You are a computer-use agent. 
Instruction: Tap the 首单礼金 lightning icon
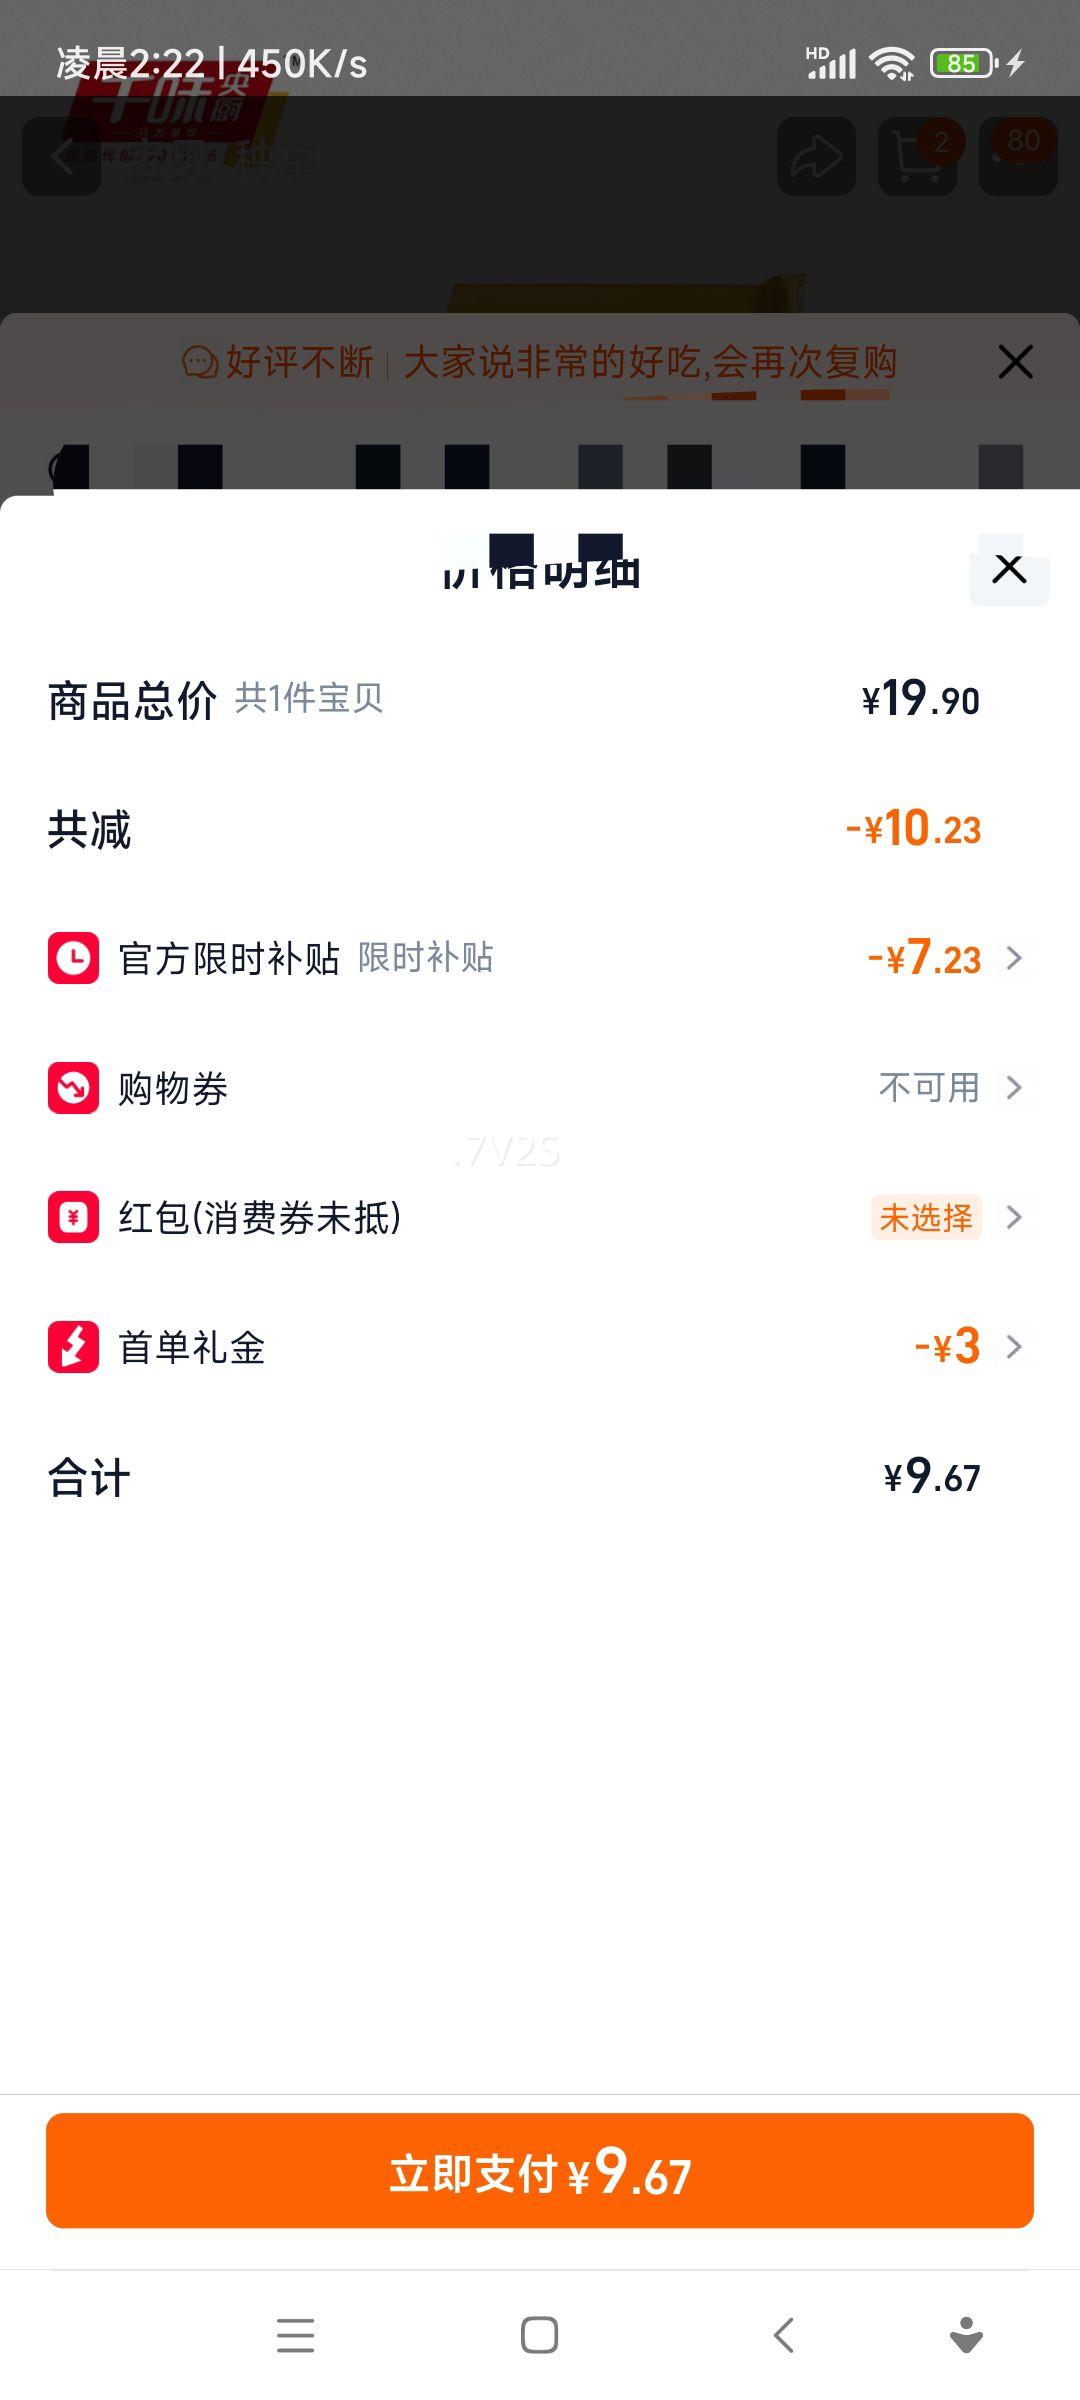[73, 1347]
